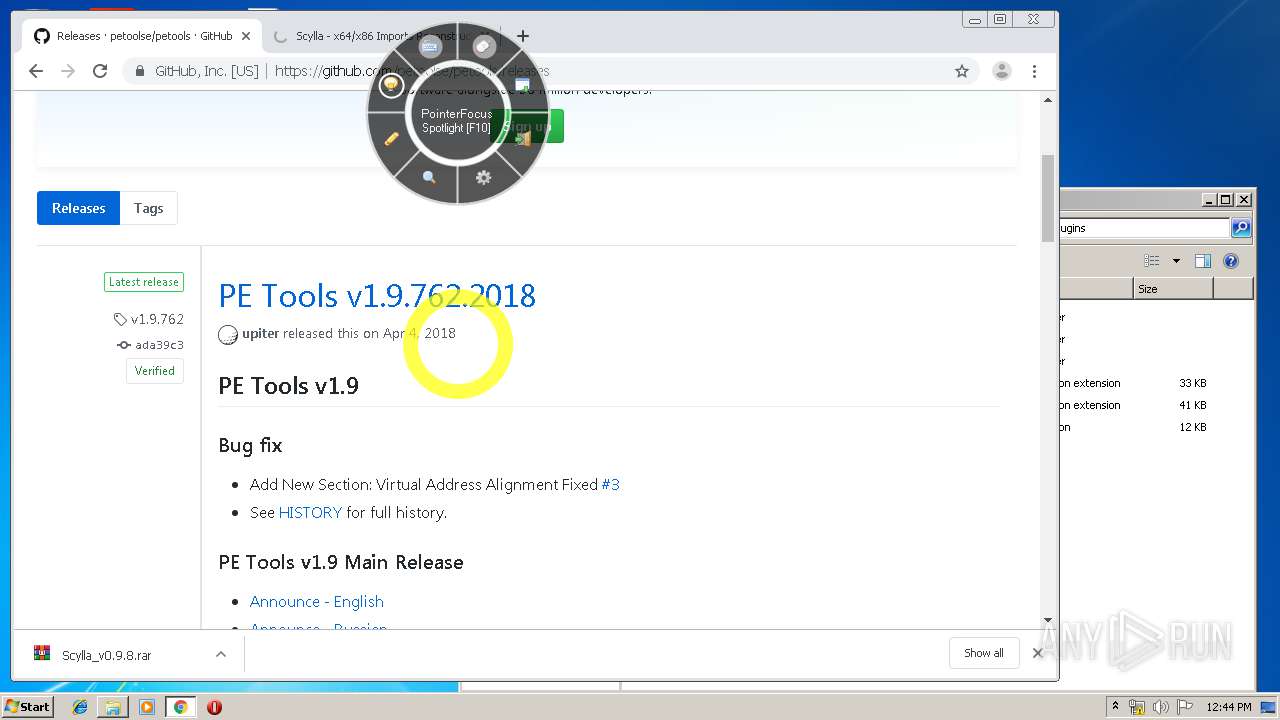
Task: Reload the GitHub page
Action: (100, 71)
